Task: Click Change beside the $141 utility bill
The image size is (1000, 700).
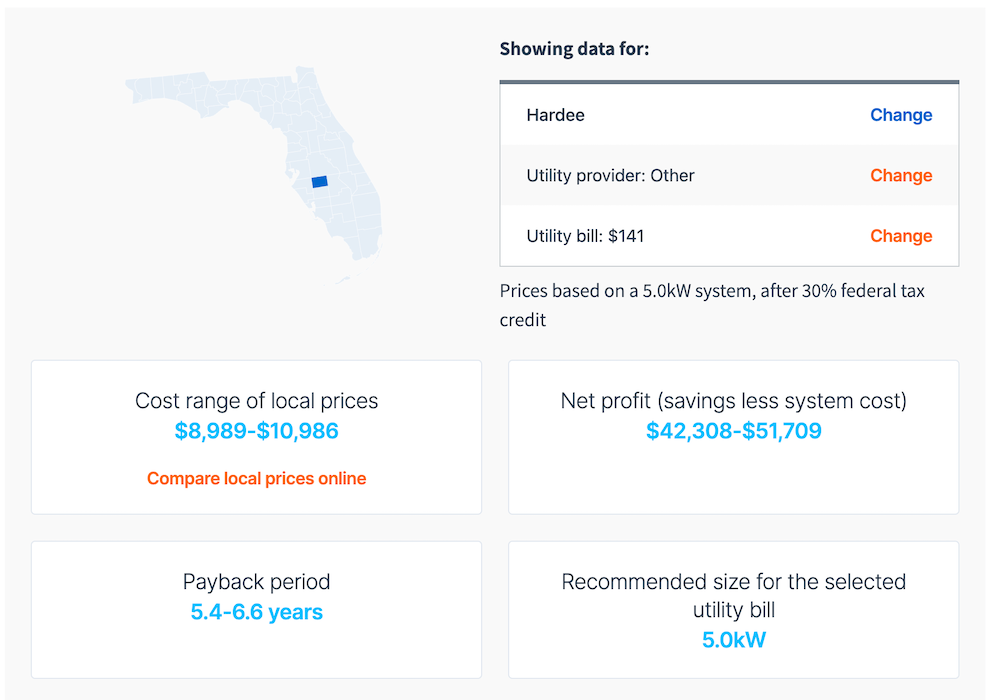Action: [900, 236]
